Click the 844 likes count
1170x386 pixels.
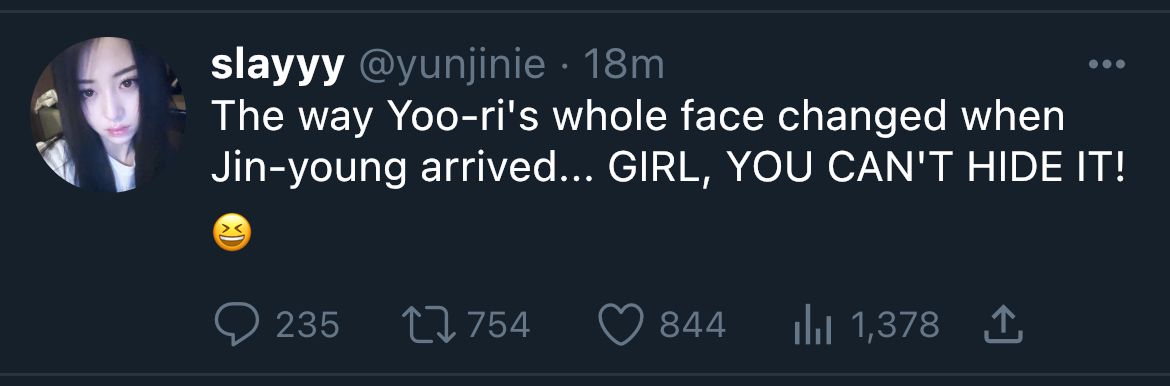point(692,326)
